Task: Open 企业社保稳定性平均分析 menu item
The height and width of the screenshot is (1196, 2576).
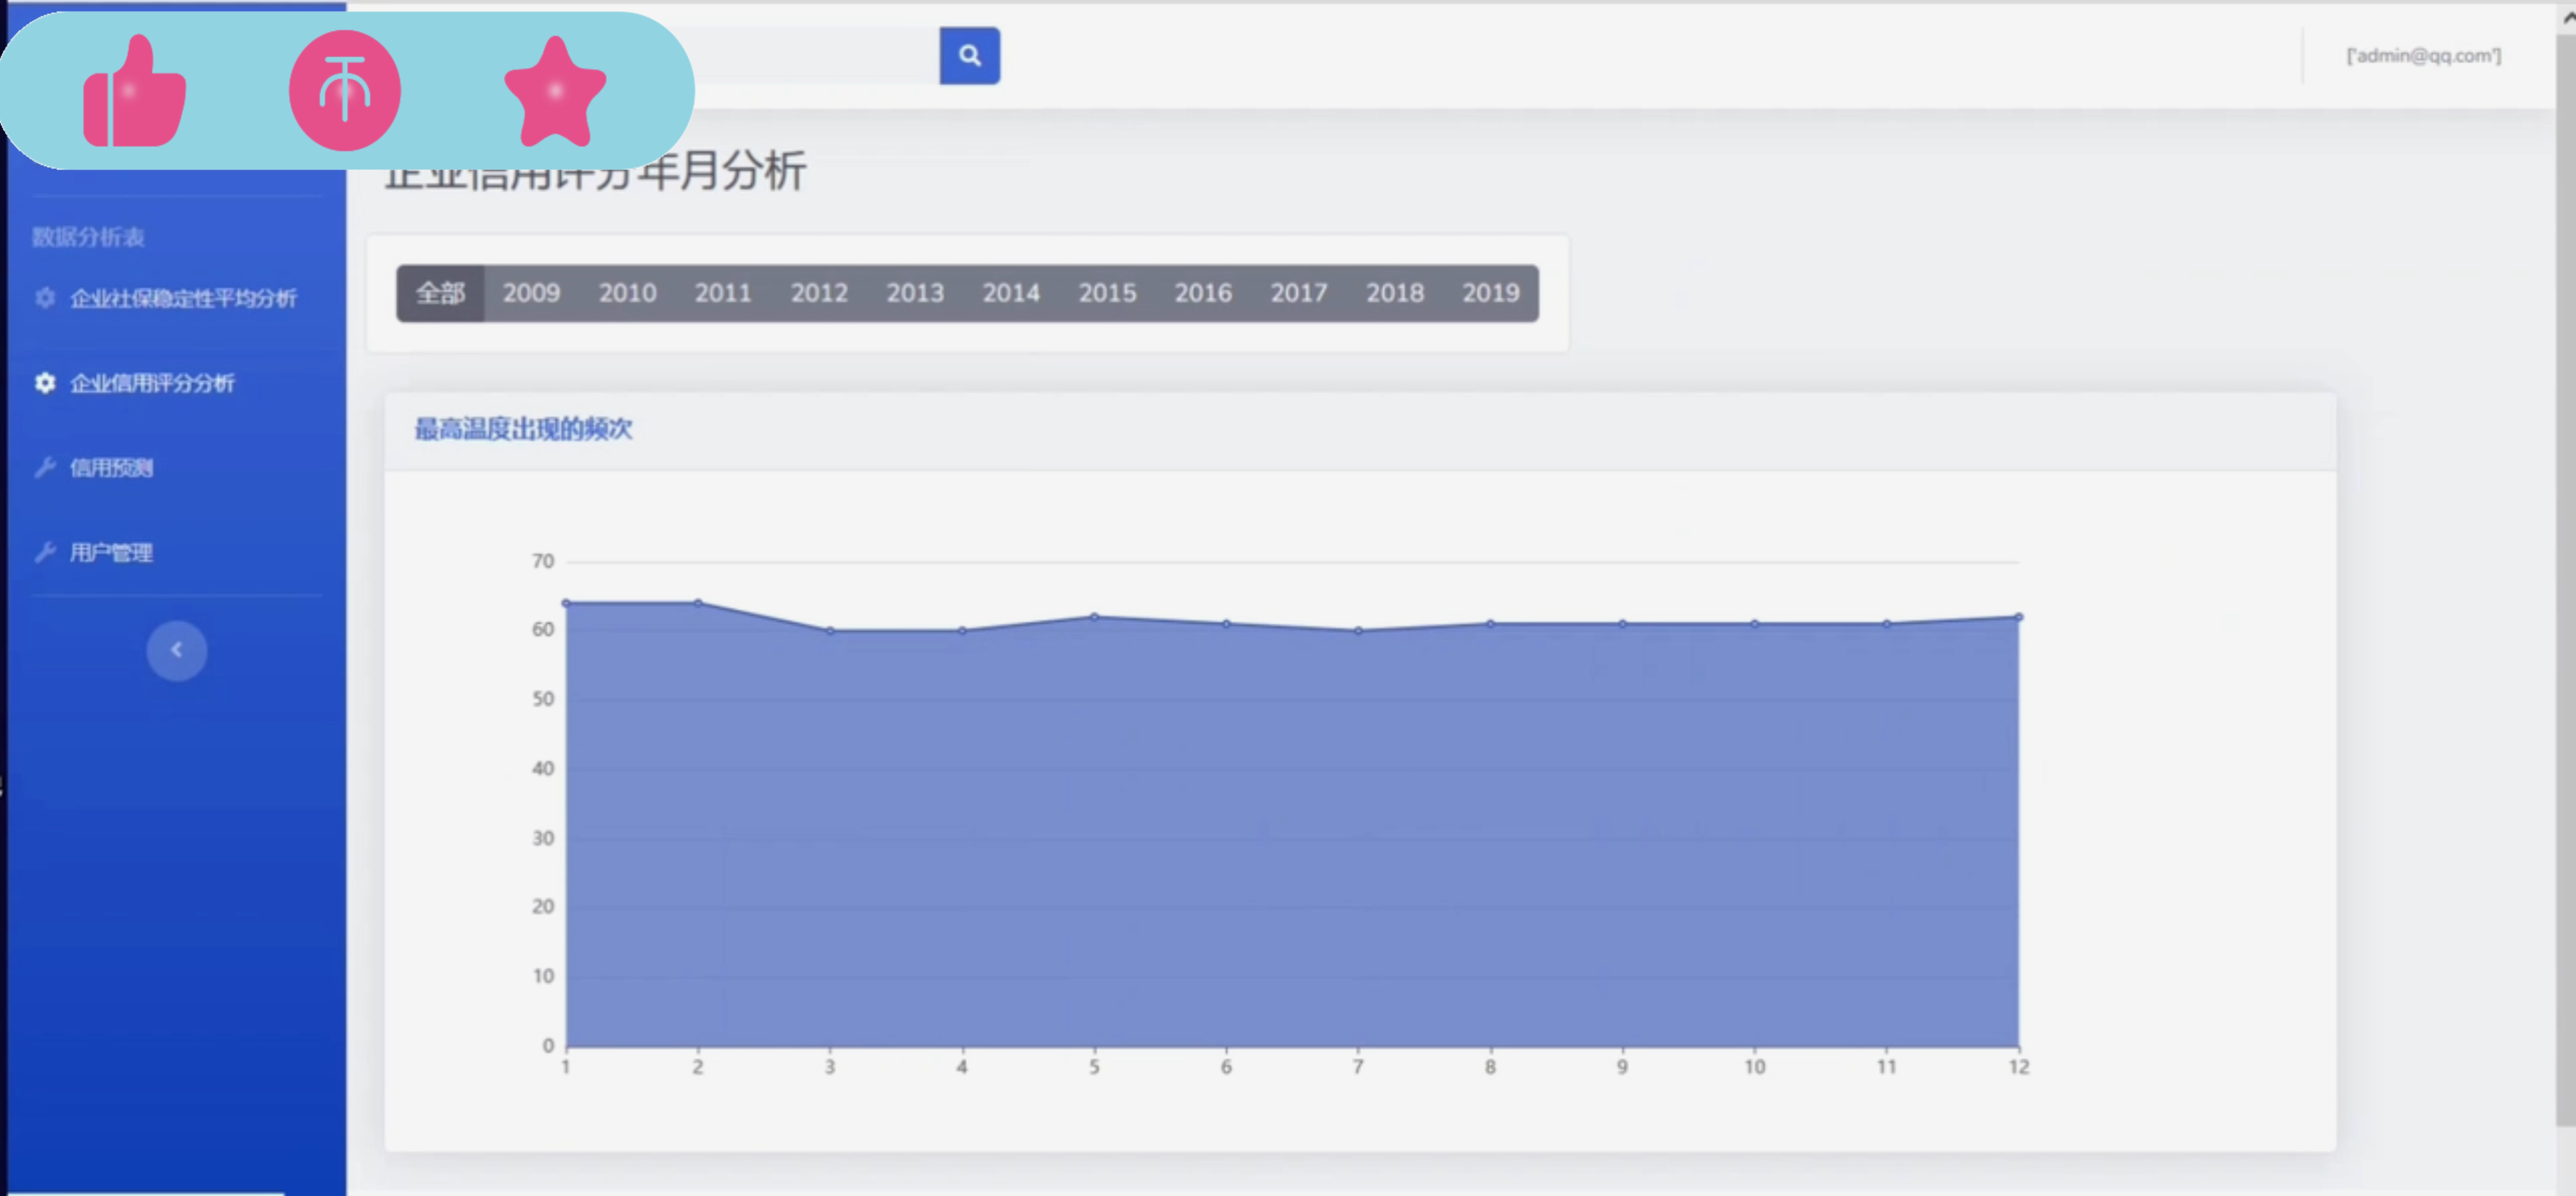Action: click(183, 298)
